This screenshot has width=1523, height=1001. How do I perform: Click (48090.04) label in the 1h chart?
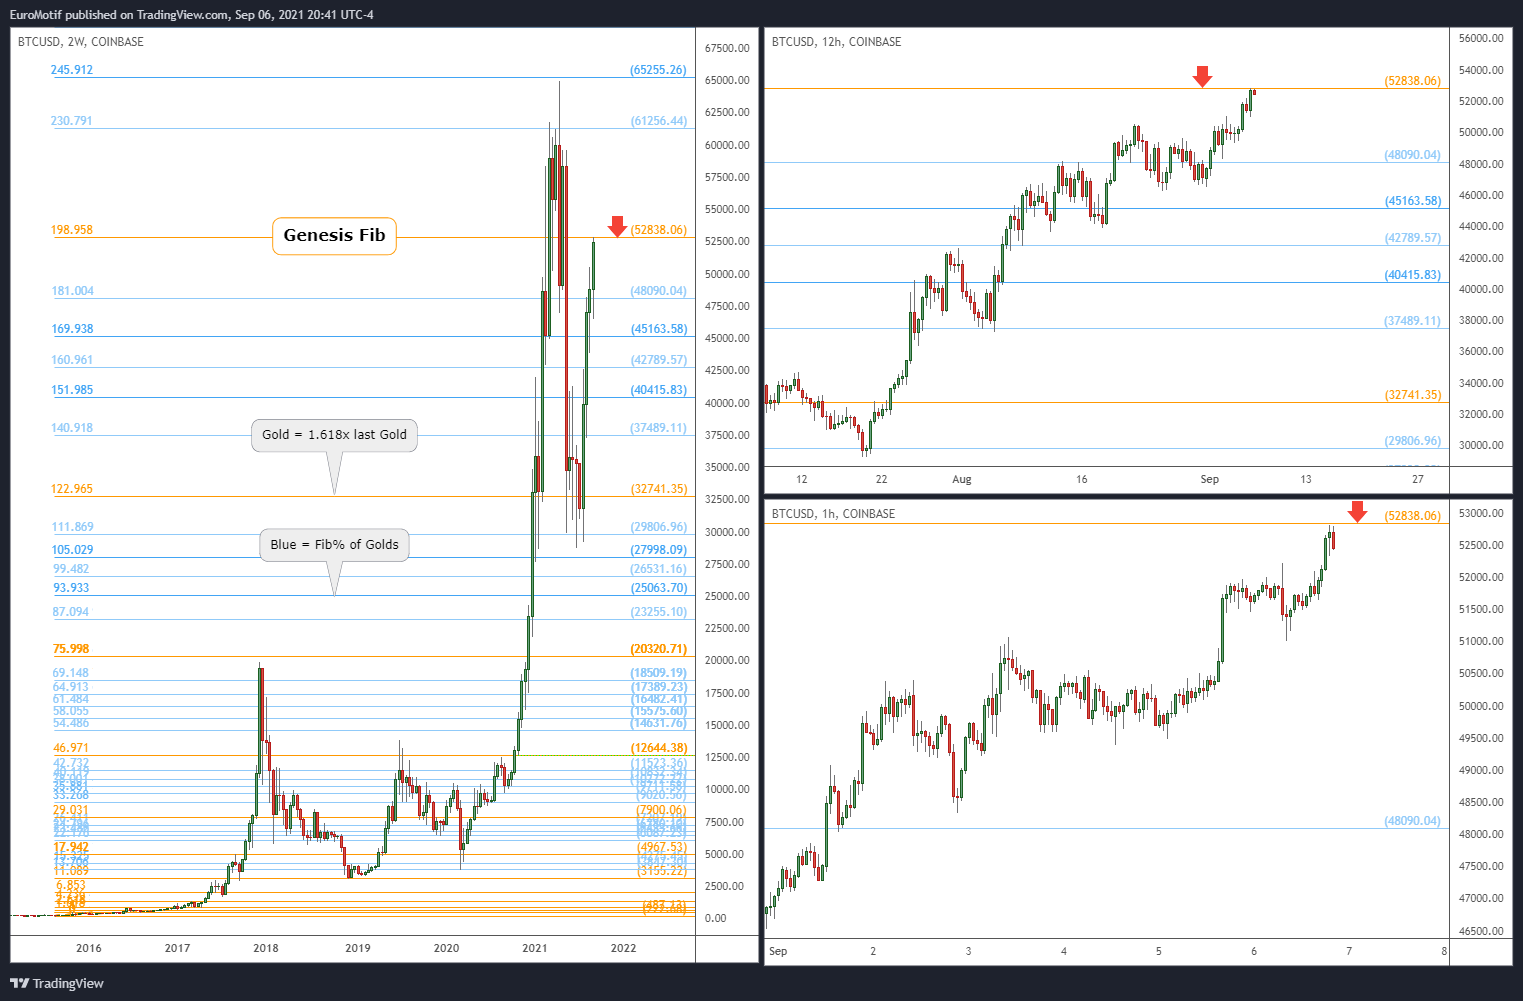(1413, 821)
